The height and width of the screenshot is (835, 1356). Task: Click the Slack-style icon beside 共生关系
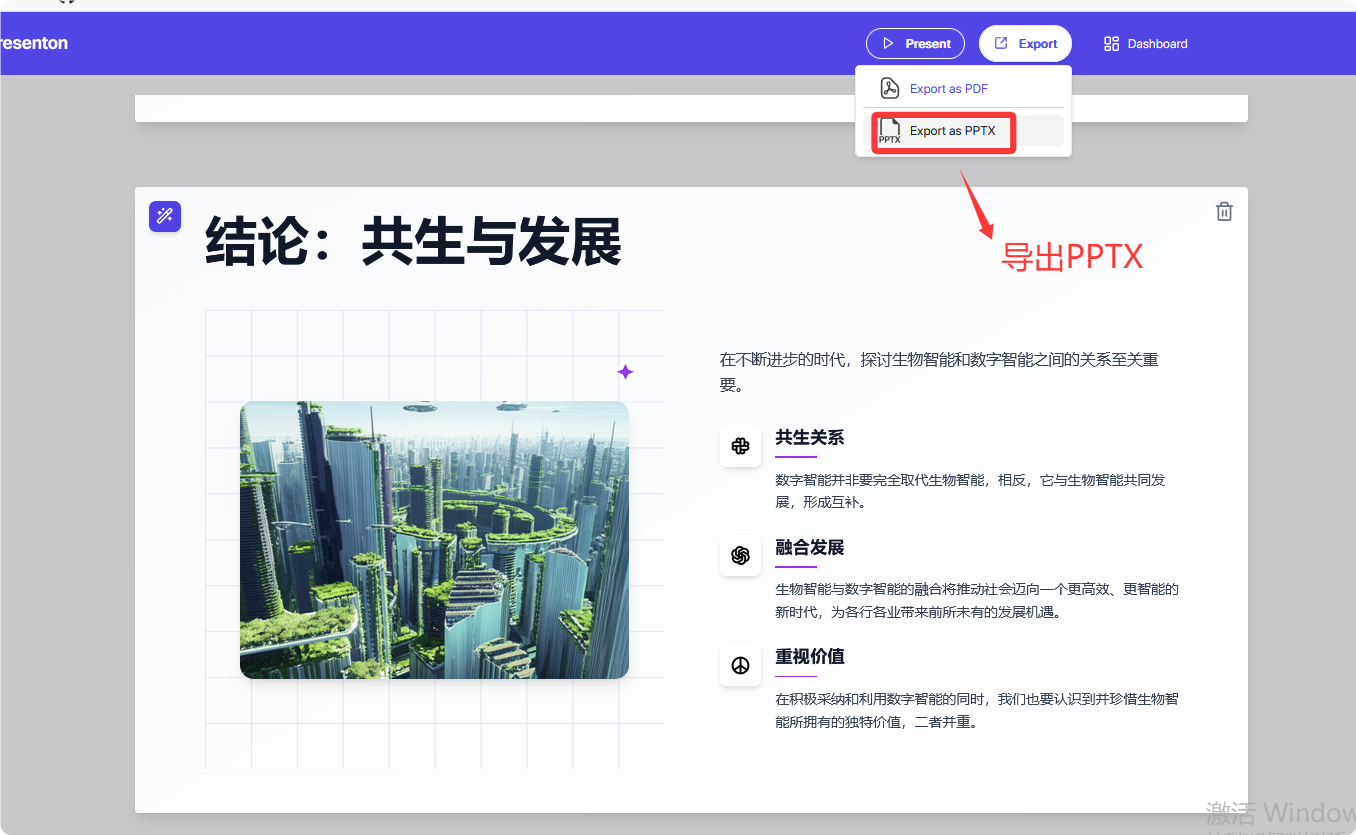coord(740,445)
